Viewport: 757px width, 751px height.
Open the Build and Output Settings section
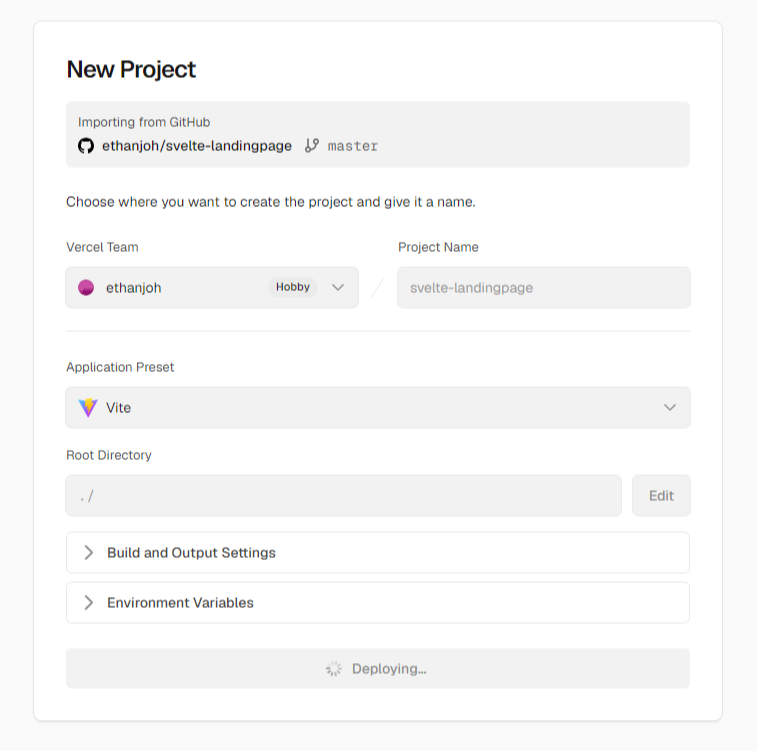[378, 553]
